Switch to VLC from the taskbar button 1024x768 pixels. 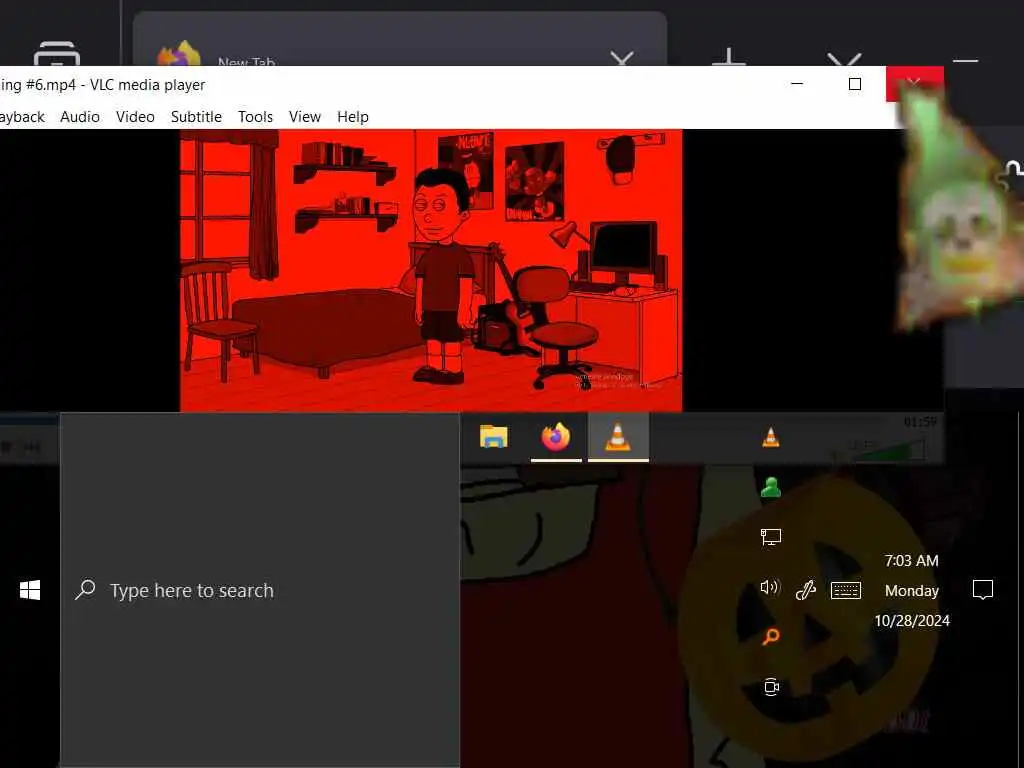(618, 437)
